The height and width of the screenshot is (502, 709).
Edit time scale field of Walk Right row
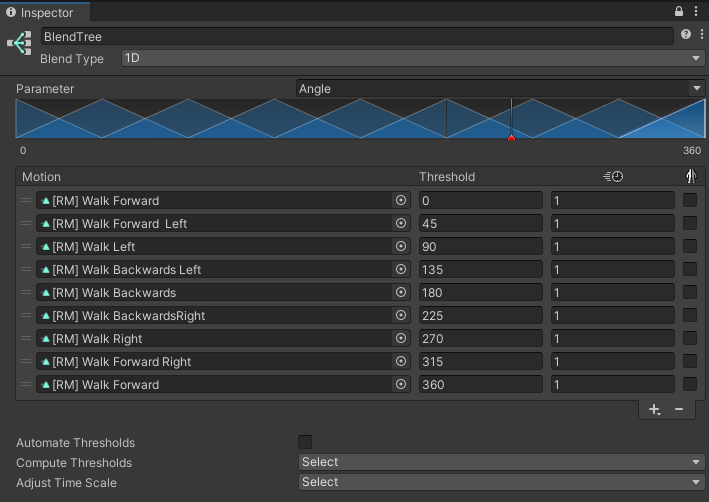click(x=613, y=339)
